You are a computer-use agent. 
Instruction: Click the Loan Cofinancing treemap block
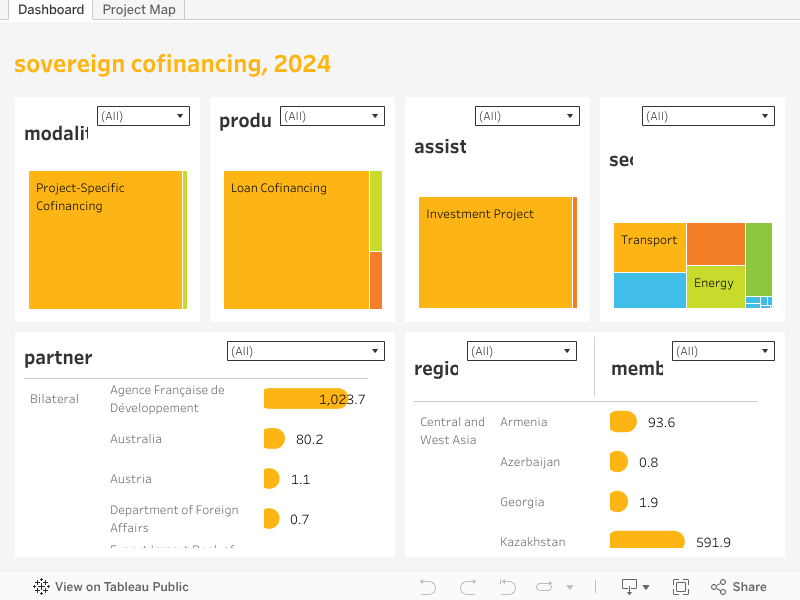[x=295, y=240]
